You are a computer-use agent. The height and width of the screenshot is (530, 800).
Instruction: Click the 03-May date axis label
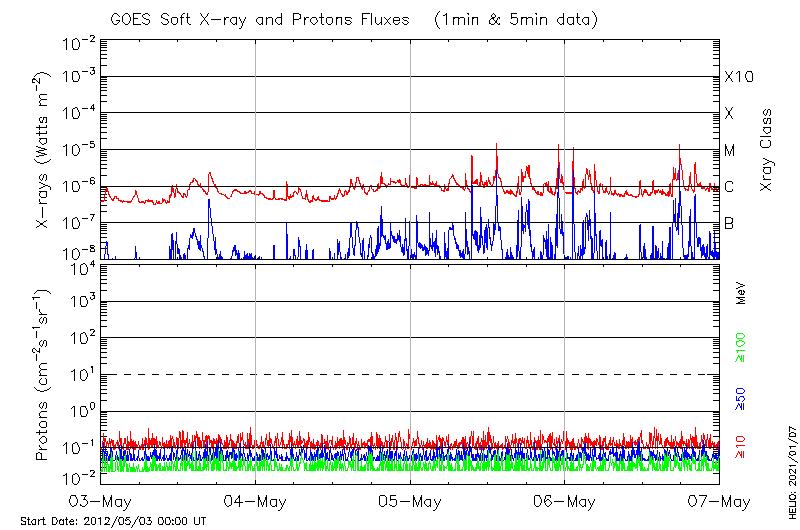pos(101,500)
